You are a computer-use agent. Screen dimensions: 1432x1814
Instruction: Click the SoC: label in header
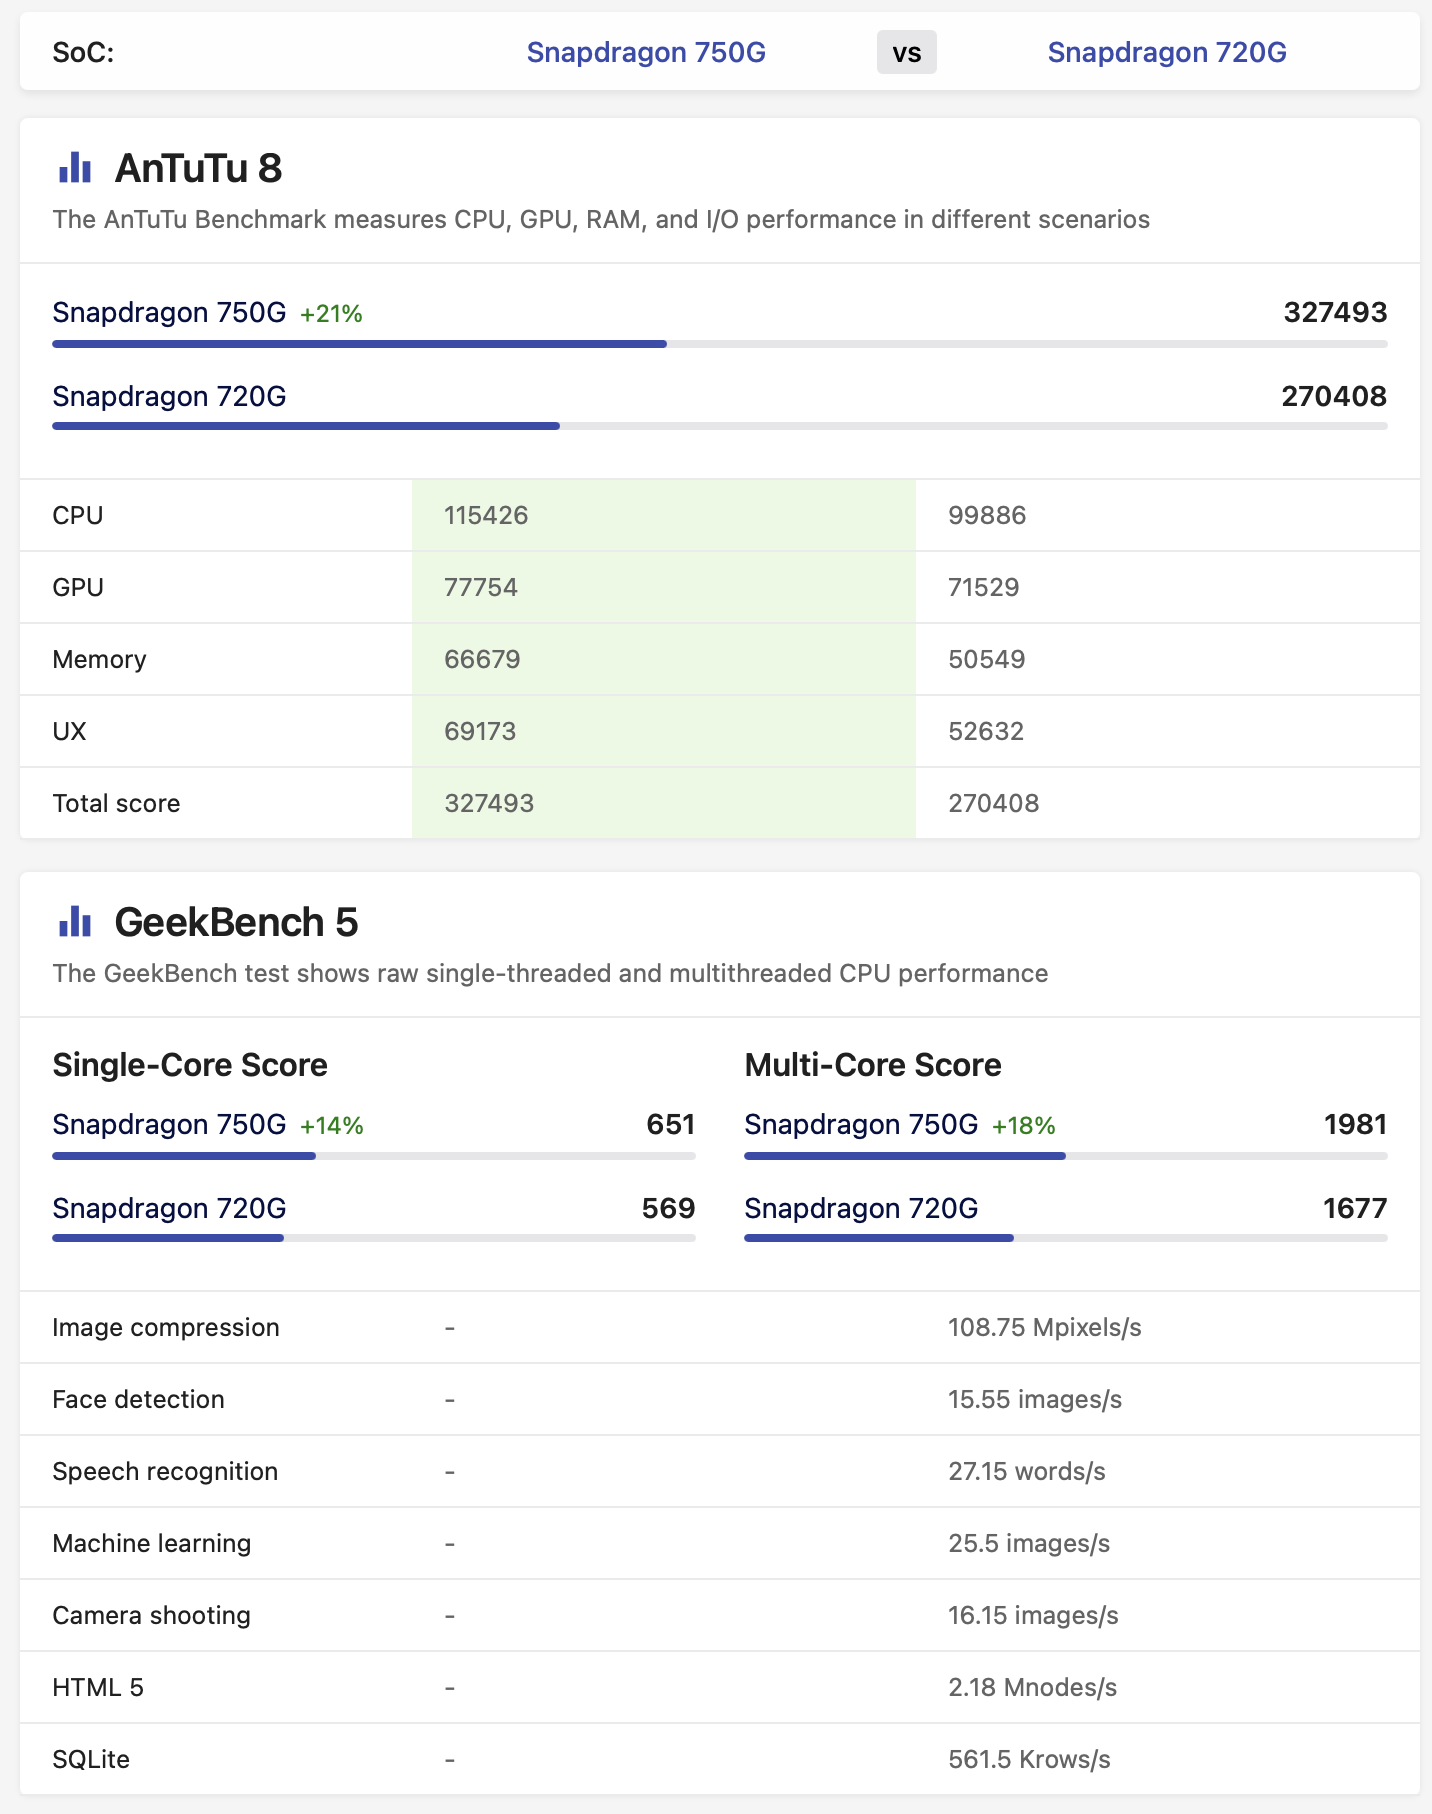(83, 52)
